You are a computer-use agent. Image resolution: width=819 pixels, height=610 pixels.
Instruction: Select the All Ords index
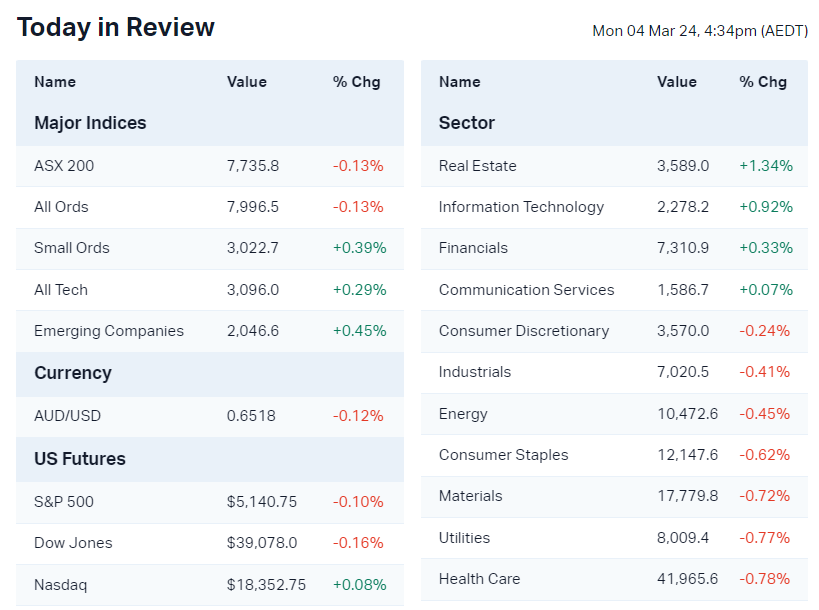(61, 207)
